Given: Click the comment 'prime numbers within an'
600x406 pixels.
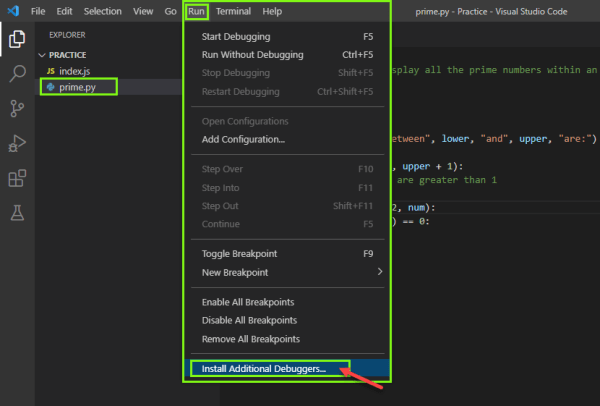Looking at the screenshot, I should pos(533,70).
